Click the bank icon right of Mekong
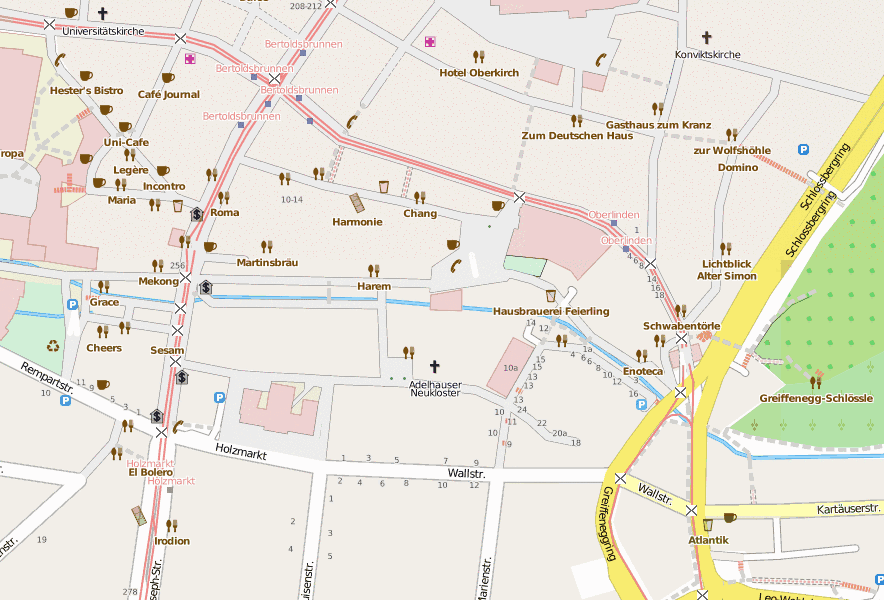Image resolution: width=884 pixels, height=600 pixels. [206, 288]
